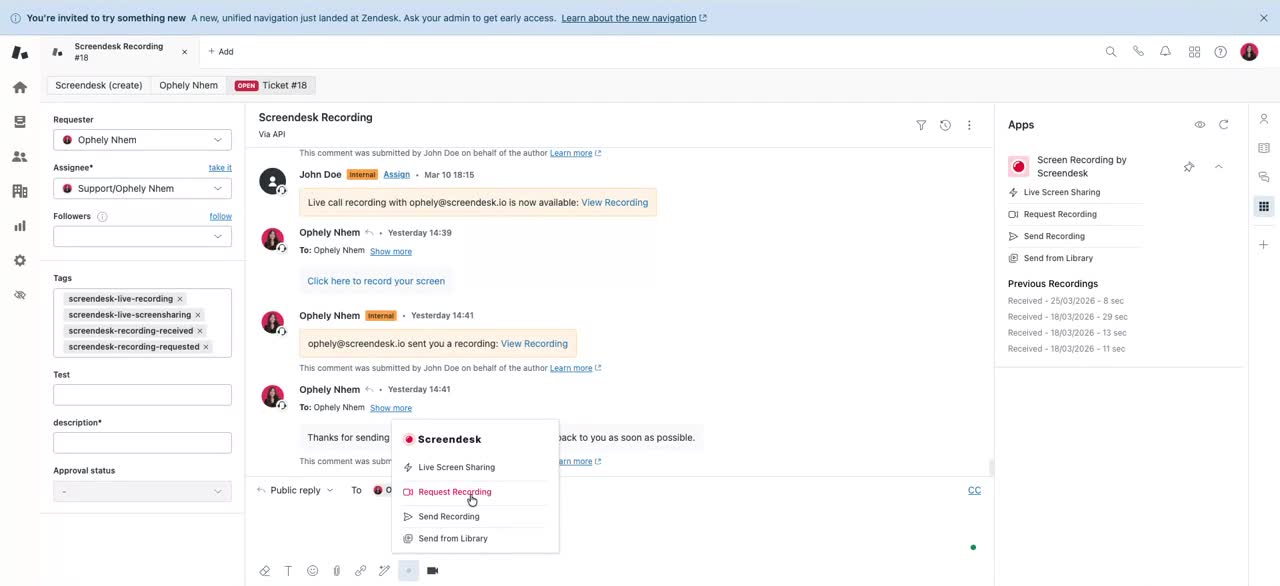1280x586 pixels.
Task: Open ticket options three-dot menu
Action: pos(969,125)
